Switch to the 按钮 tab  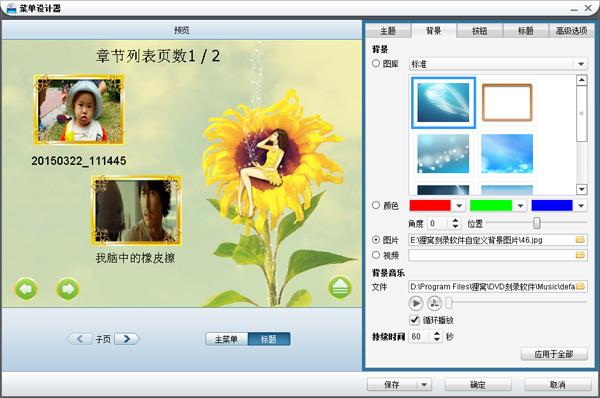(x=479, y=31)
